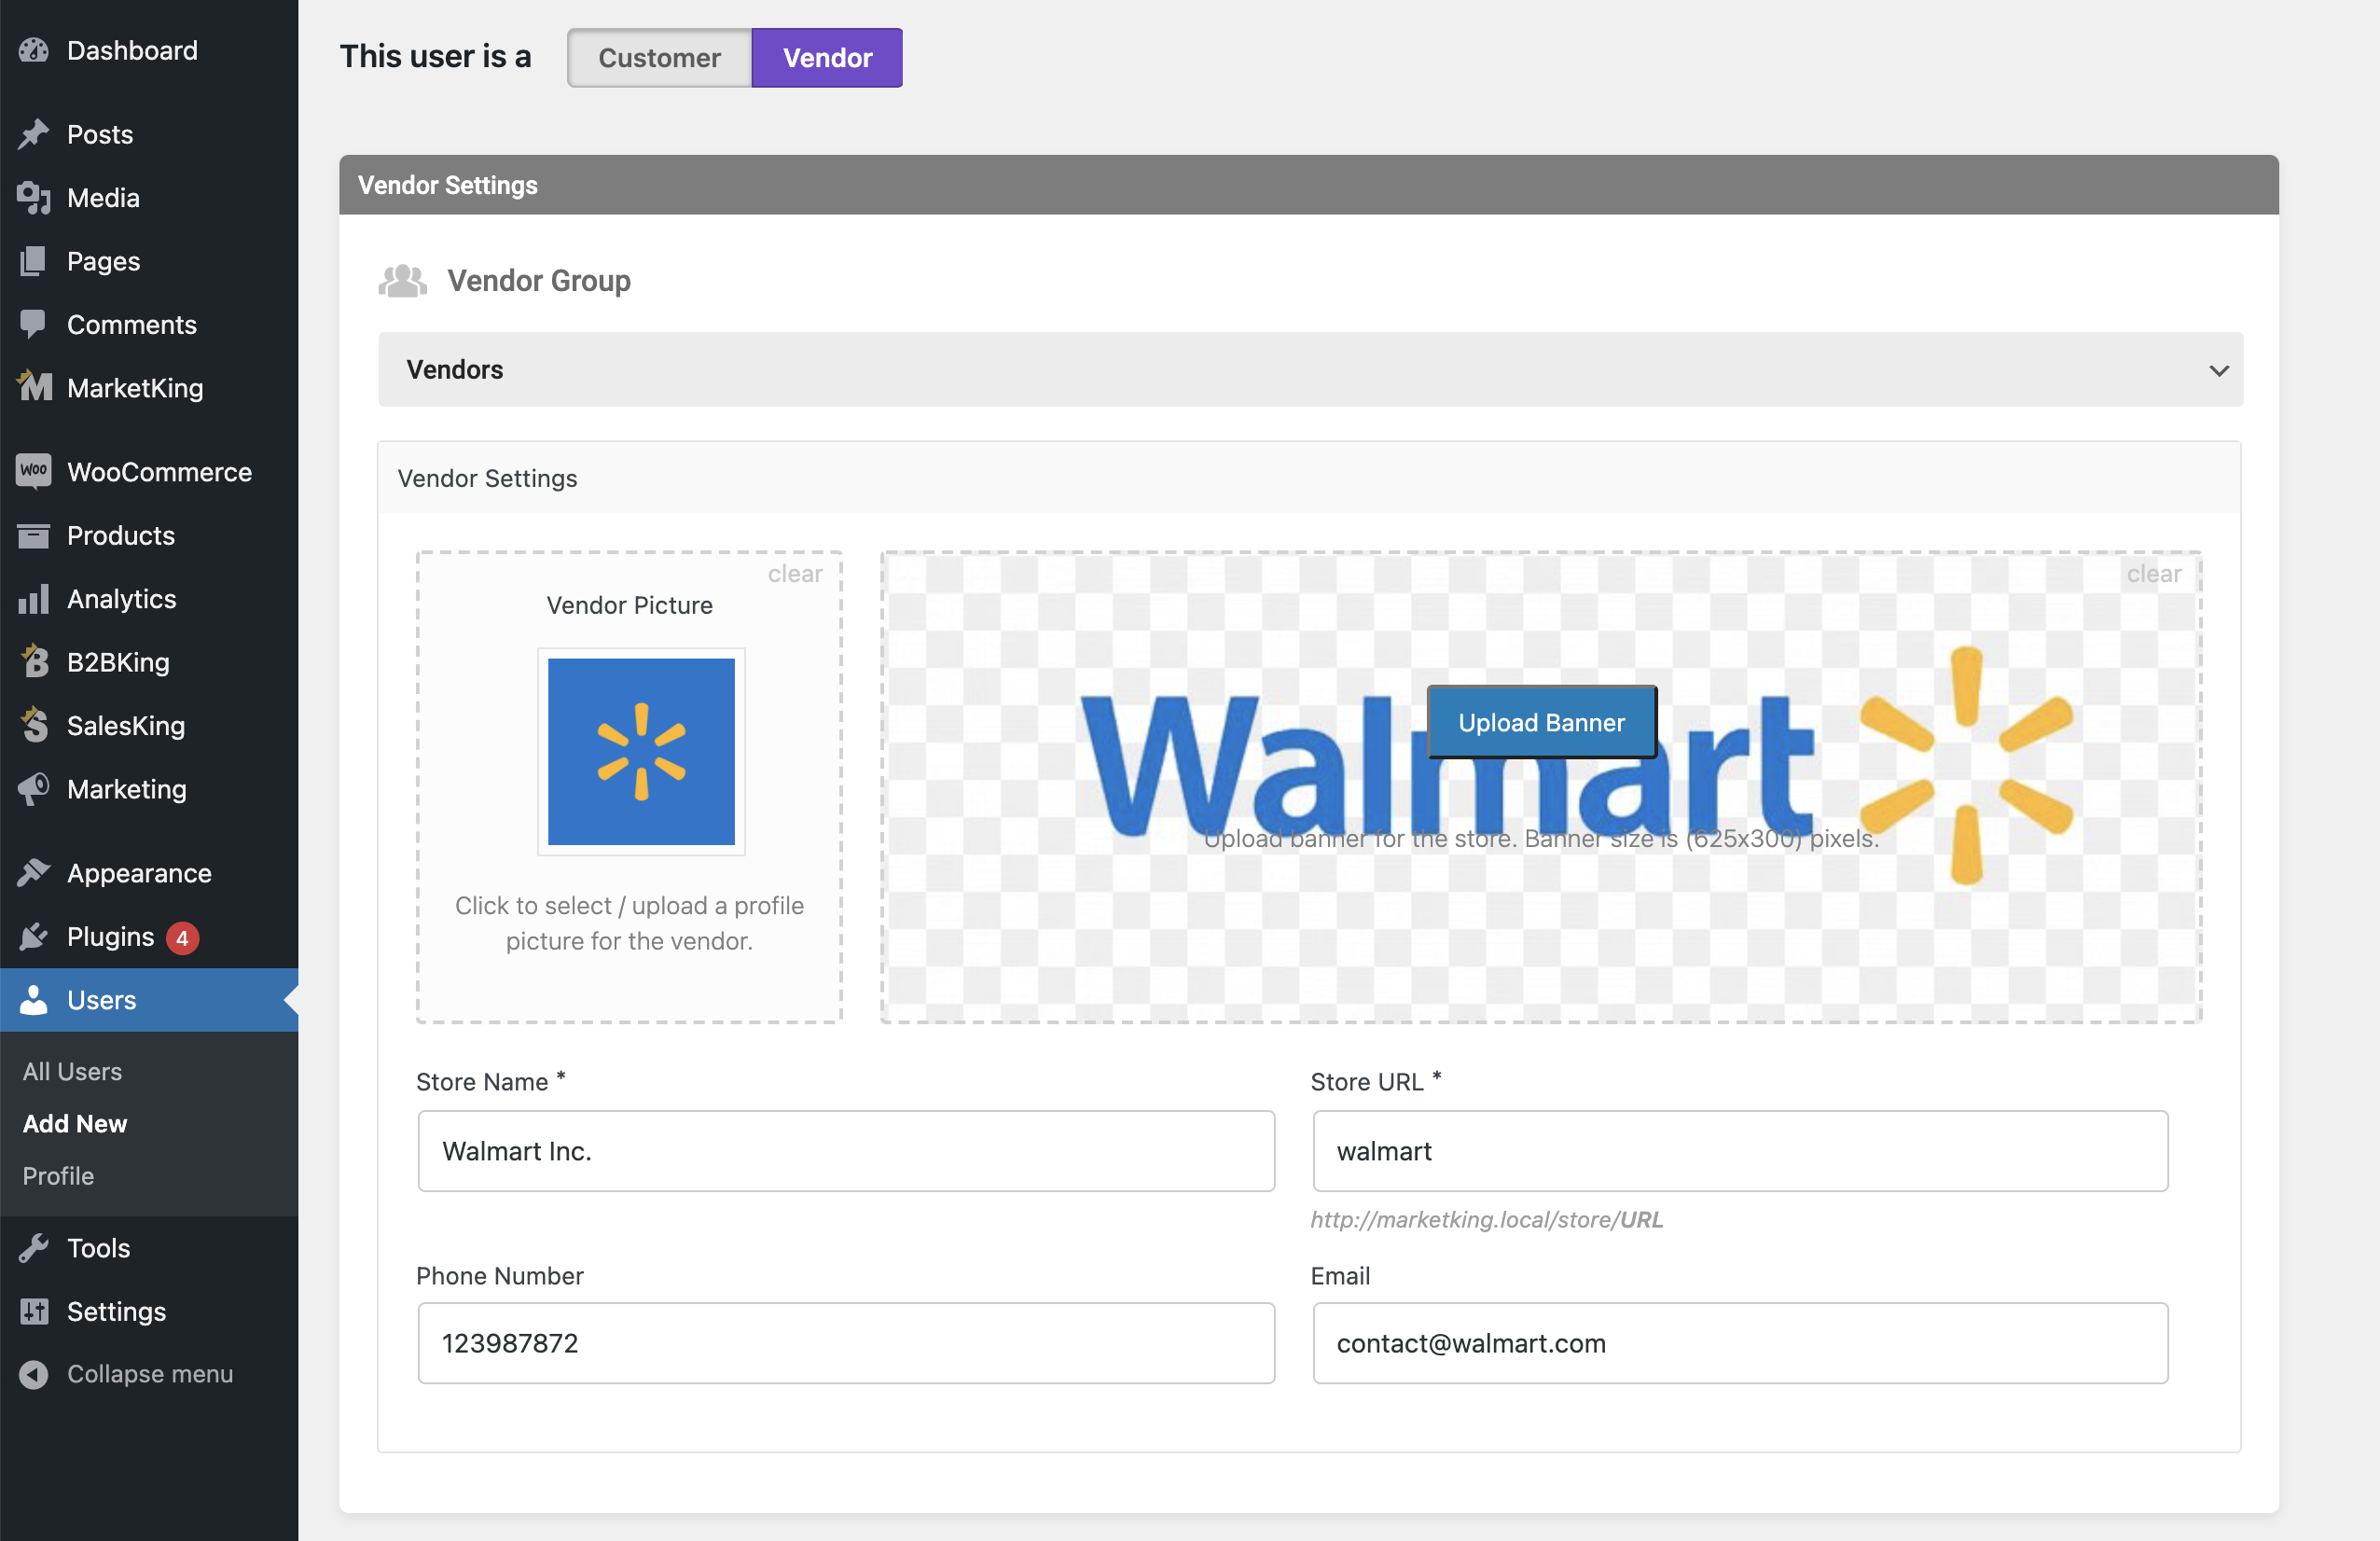This screenshot has width=2380, height=1541.
Task: Switch user type to Customer
Action: point(659,58)
